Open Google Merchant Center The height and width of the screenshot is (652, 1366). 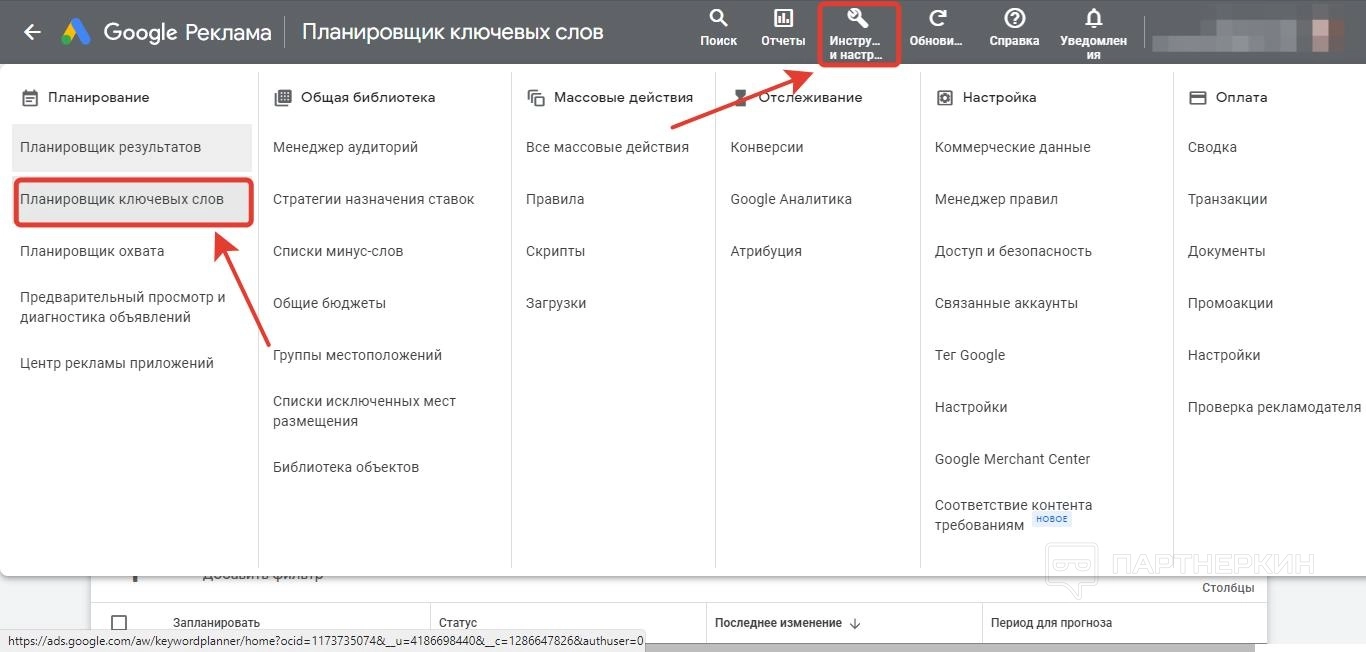(x=1013, y=459)
